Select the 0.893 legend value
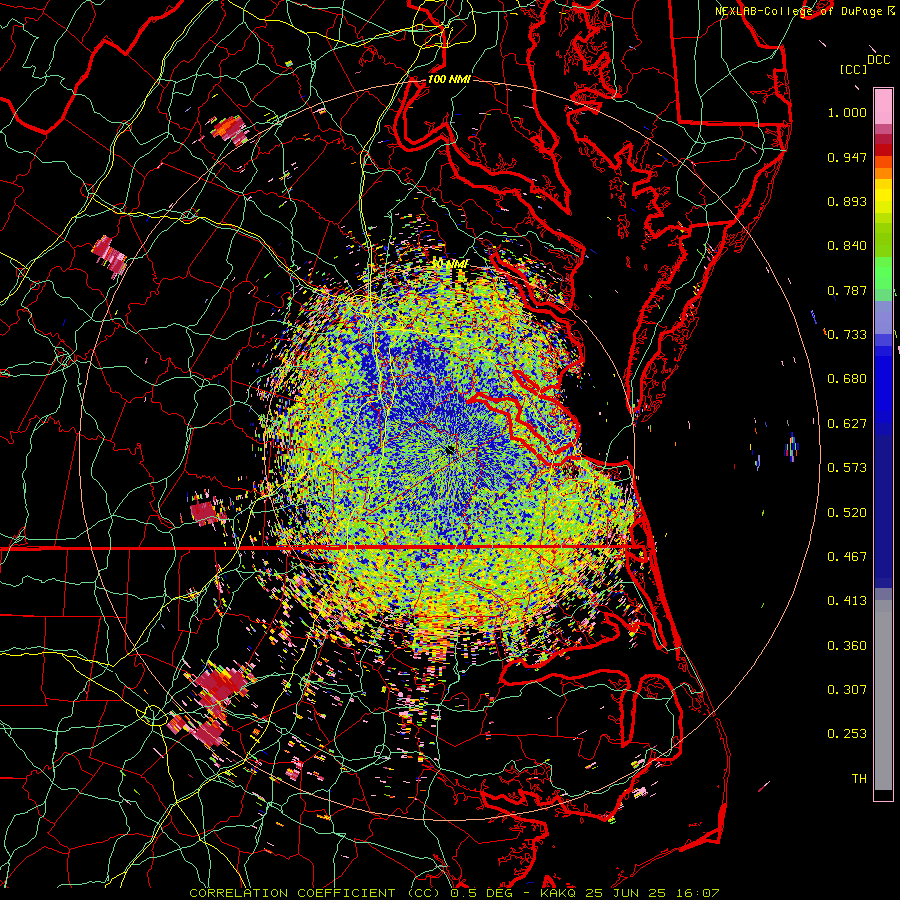Viewport: 900px width, 900px height. tap(847, 201)
